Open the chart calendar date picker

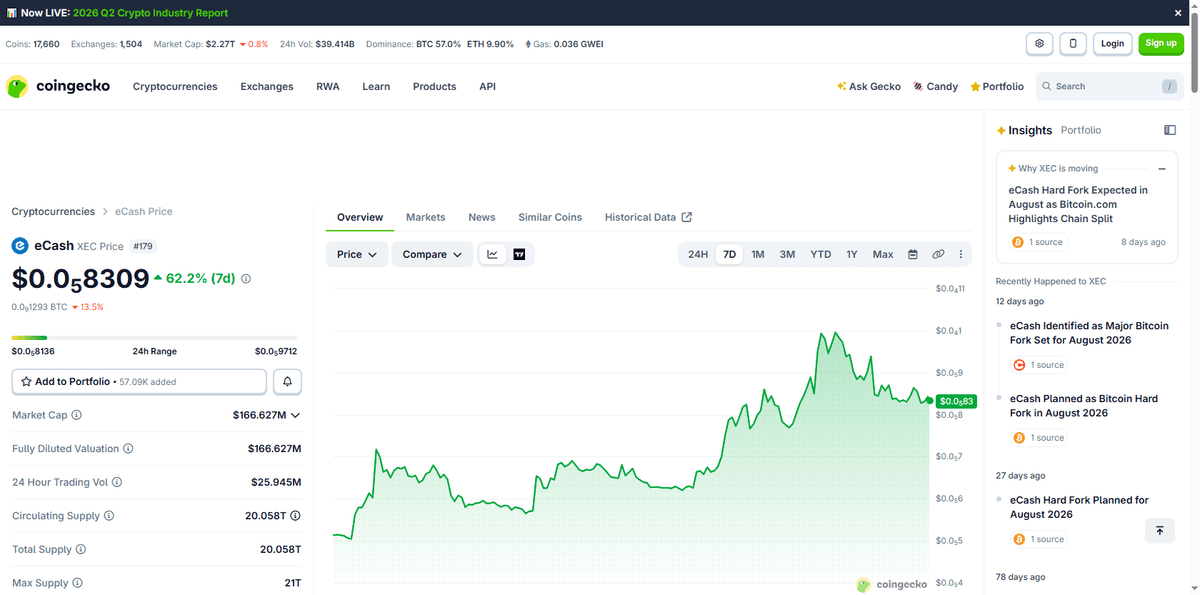(913, 255)
